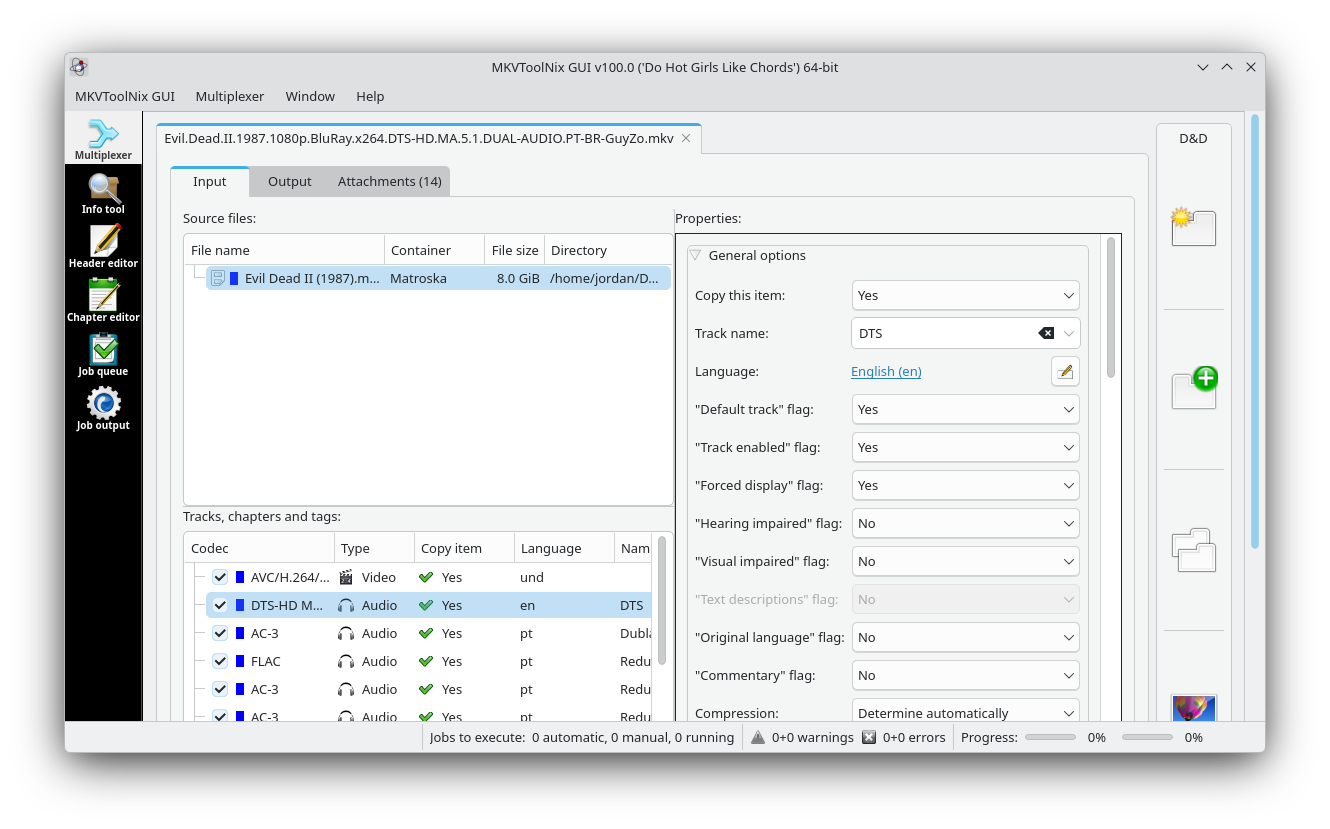The width and height of the screenshot is (1330, 829).
Task: Click the green check in FLAC row
Action: 426,661
